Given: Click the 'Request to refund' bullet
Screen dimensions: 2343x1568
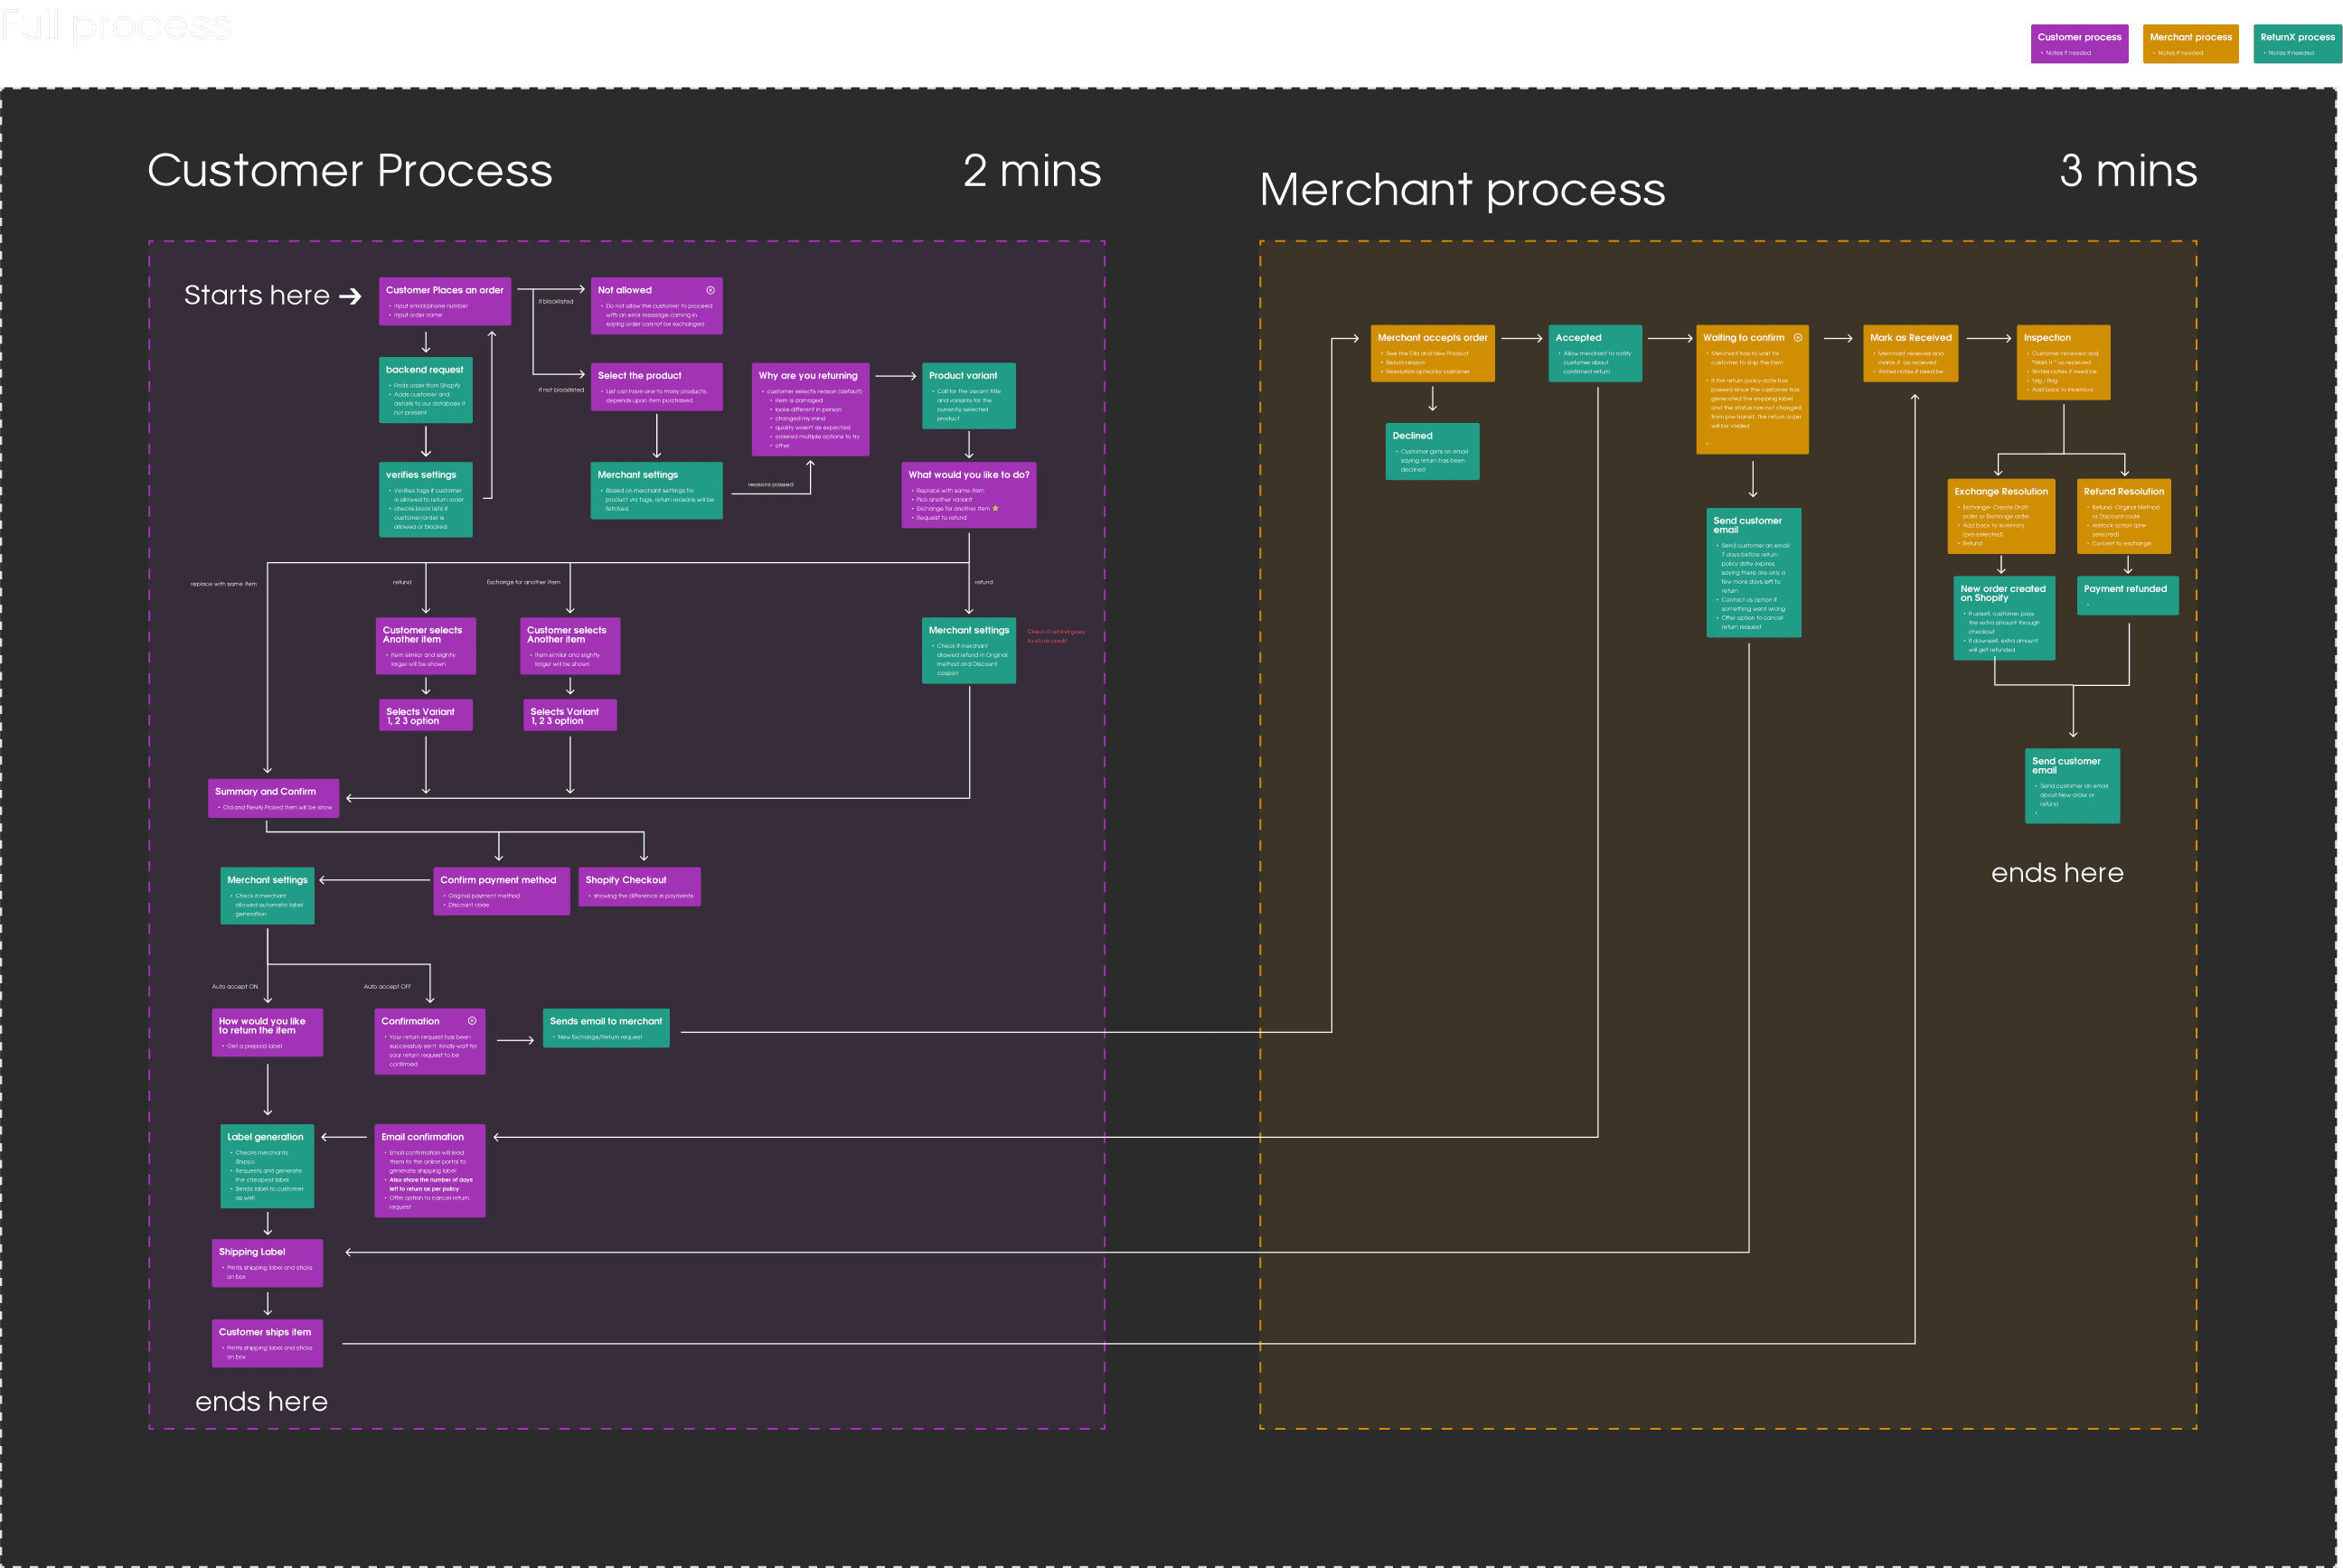Looking at the screenshot, I should pos(941,517).
